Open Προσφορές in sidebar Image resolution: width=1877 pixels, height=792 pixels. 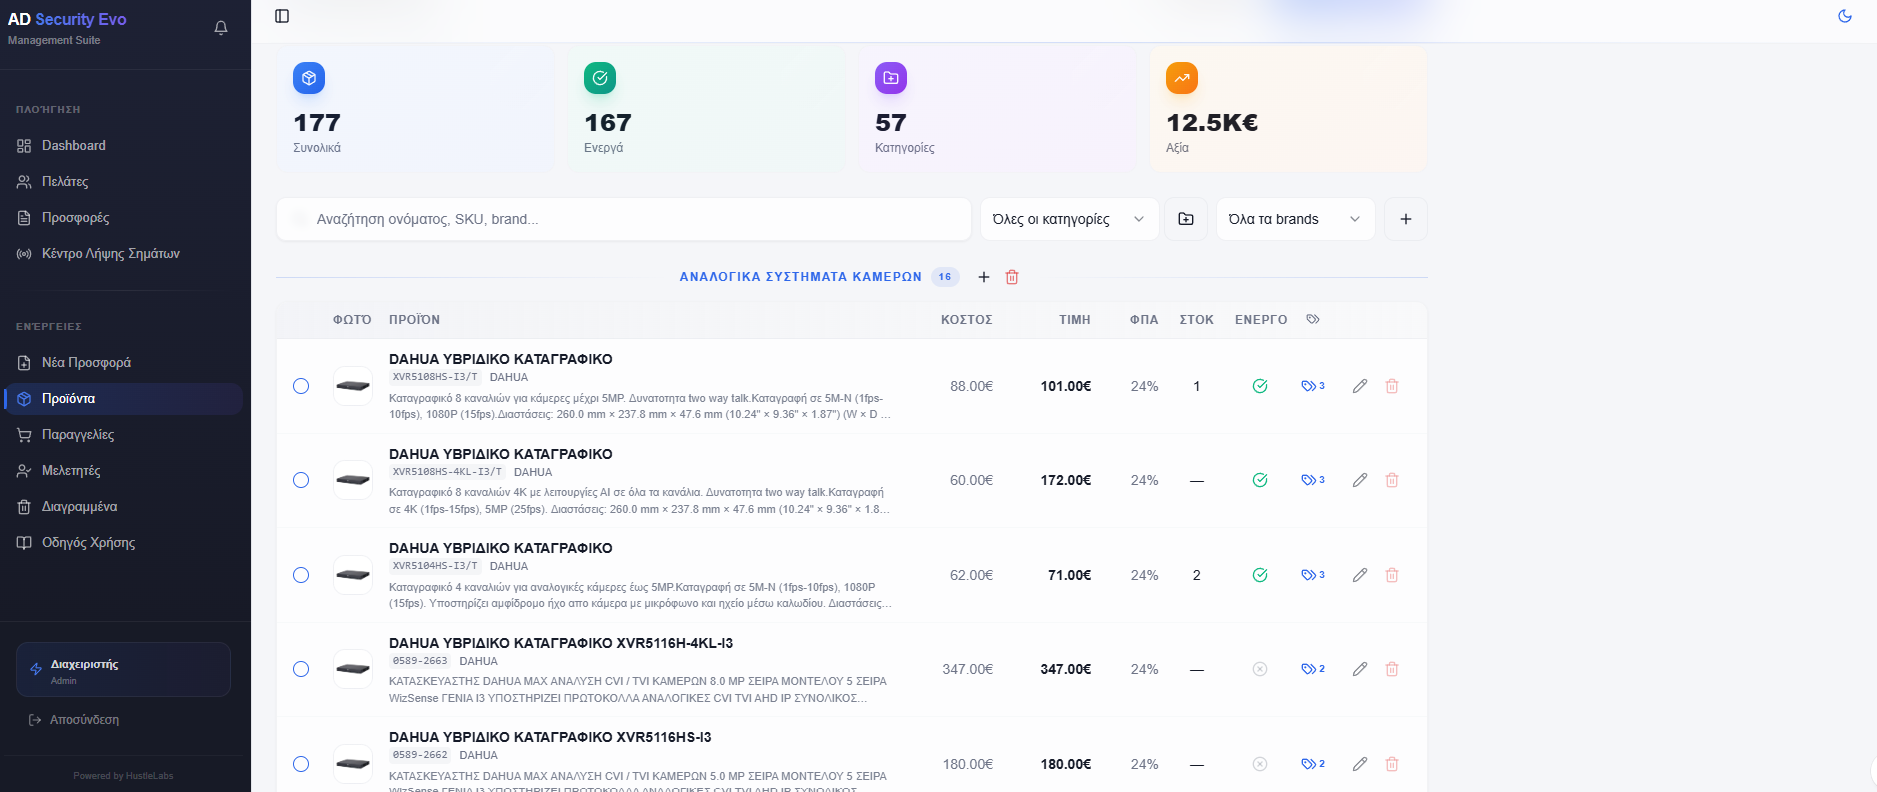pyautogui.click(x=123, y=218)
